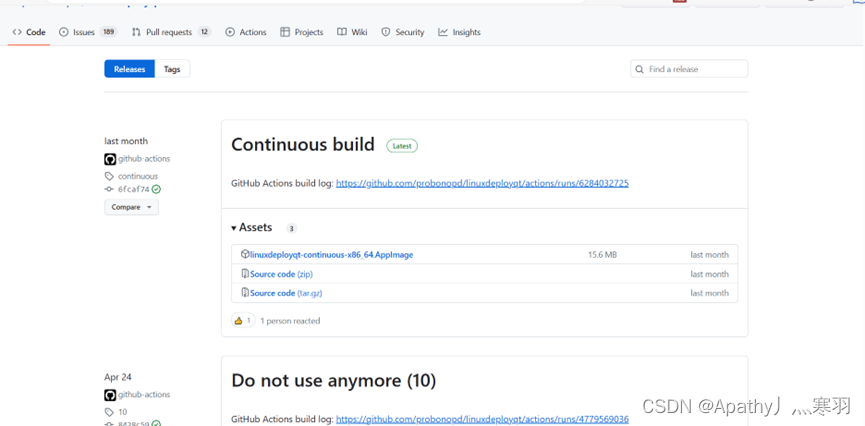Click the Code brackets icon
This screenshot has width=865, height=426.
pos(17,32)
